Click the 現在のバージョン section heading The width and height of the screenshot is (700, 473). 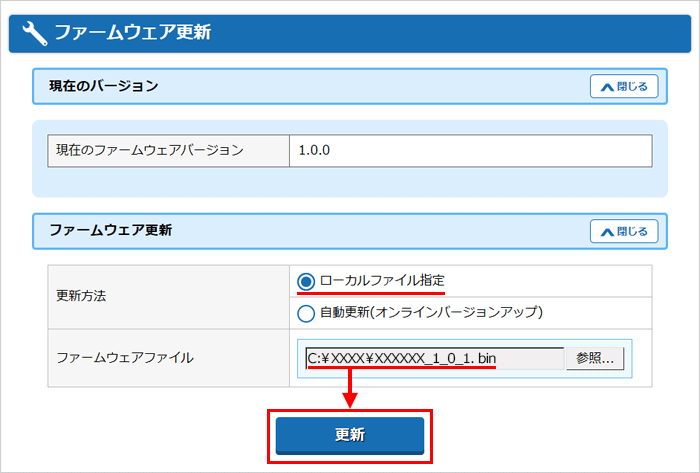coord(104,87)
